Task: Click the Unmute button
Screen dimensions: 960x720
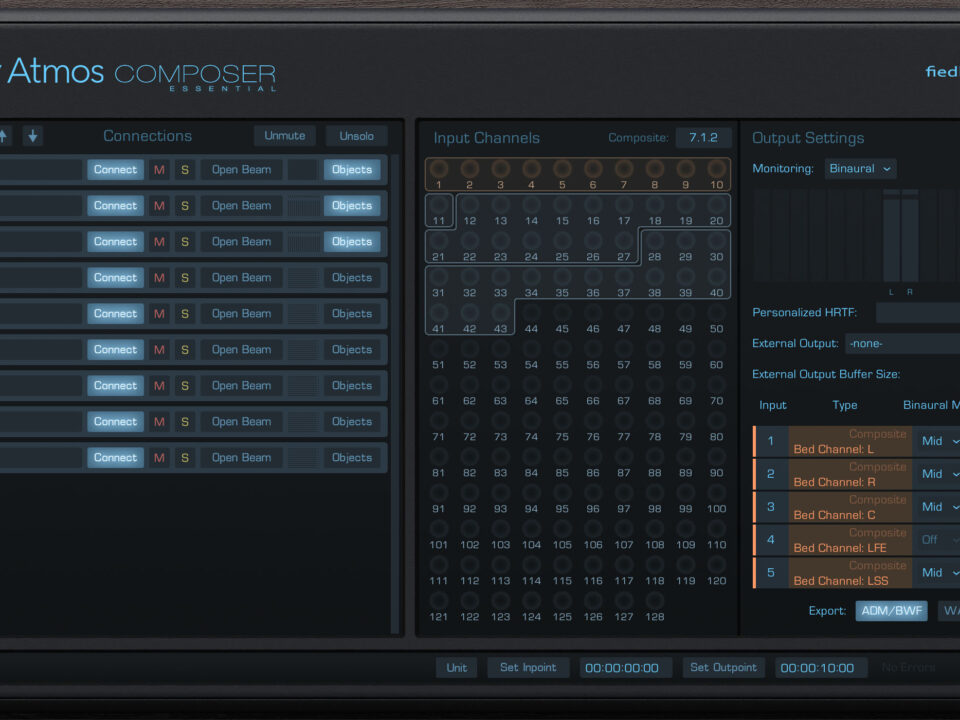Action: click(x=285, y=136)
